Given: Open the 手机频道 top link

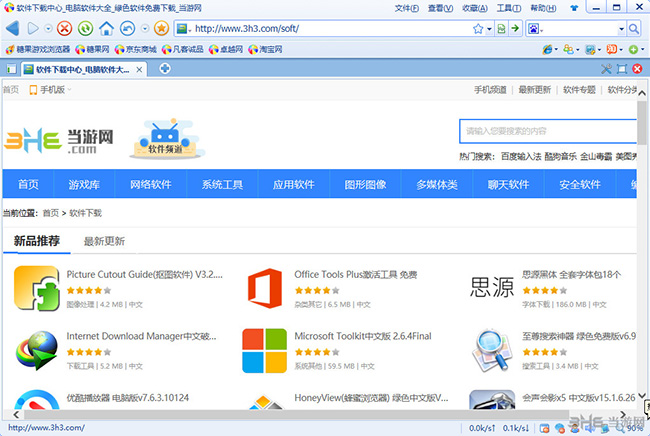Looking at the screenshot, I should [x=490, y=90].
